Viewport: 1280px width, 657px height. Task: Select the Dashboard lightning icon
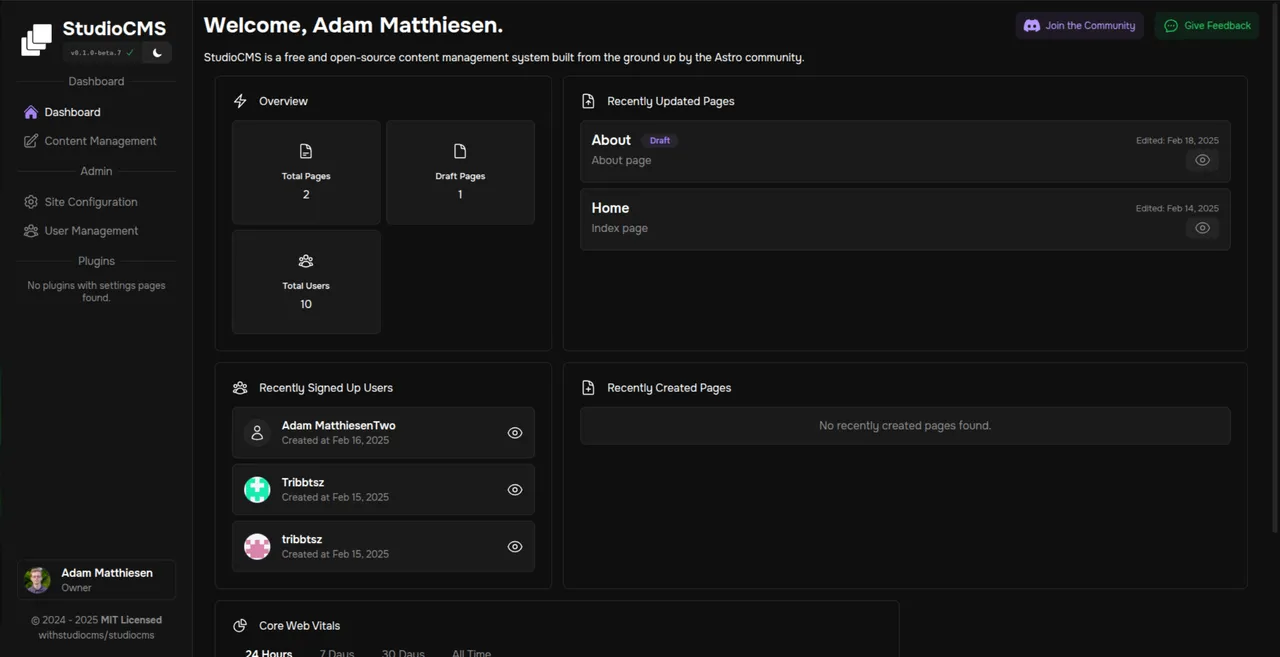pos(30,112)
